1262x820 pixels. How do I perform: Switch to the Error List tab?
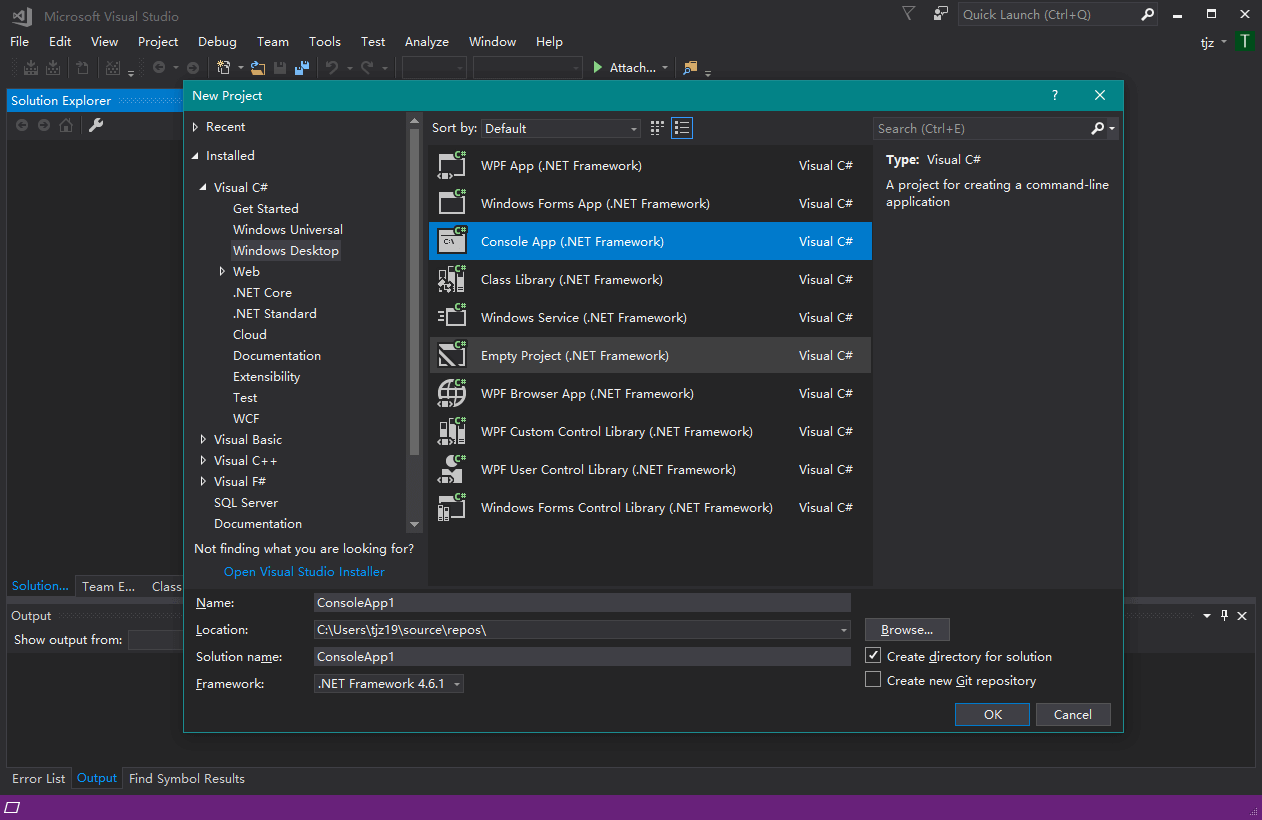pyautogui.click(x=39, y=778)
